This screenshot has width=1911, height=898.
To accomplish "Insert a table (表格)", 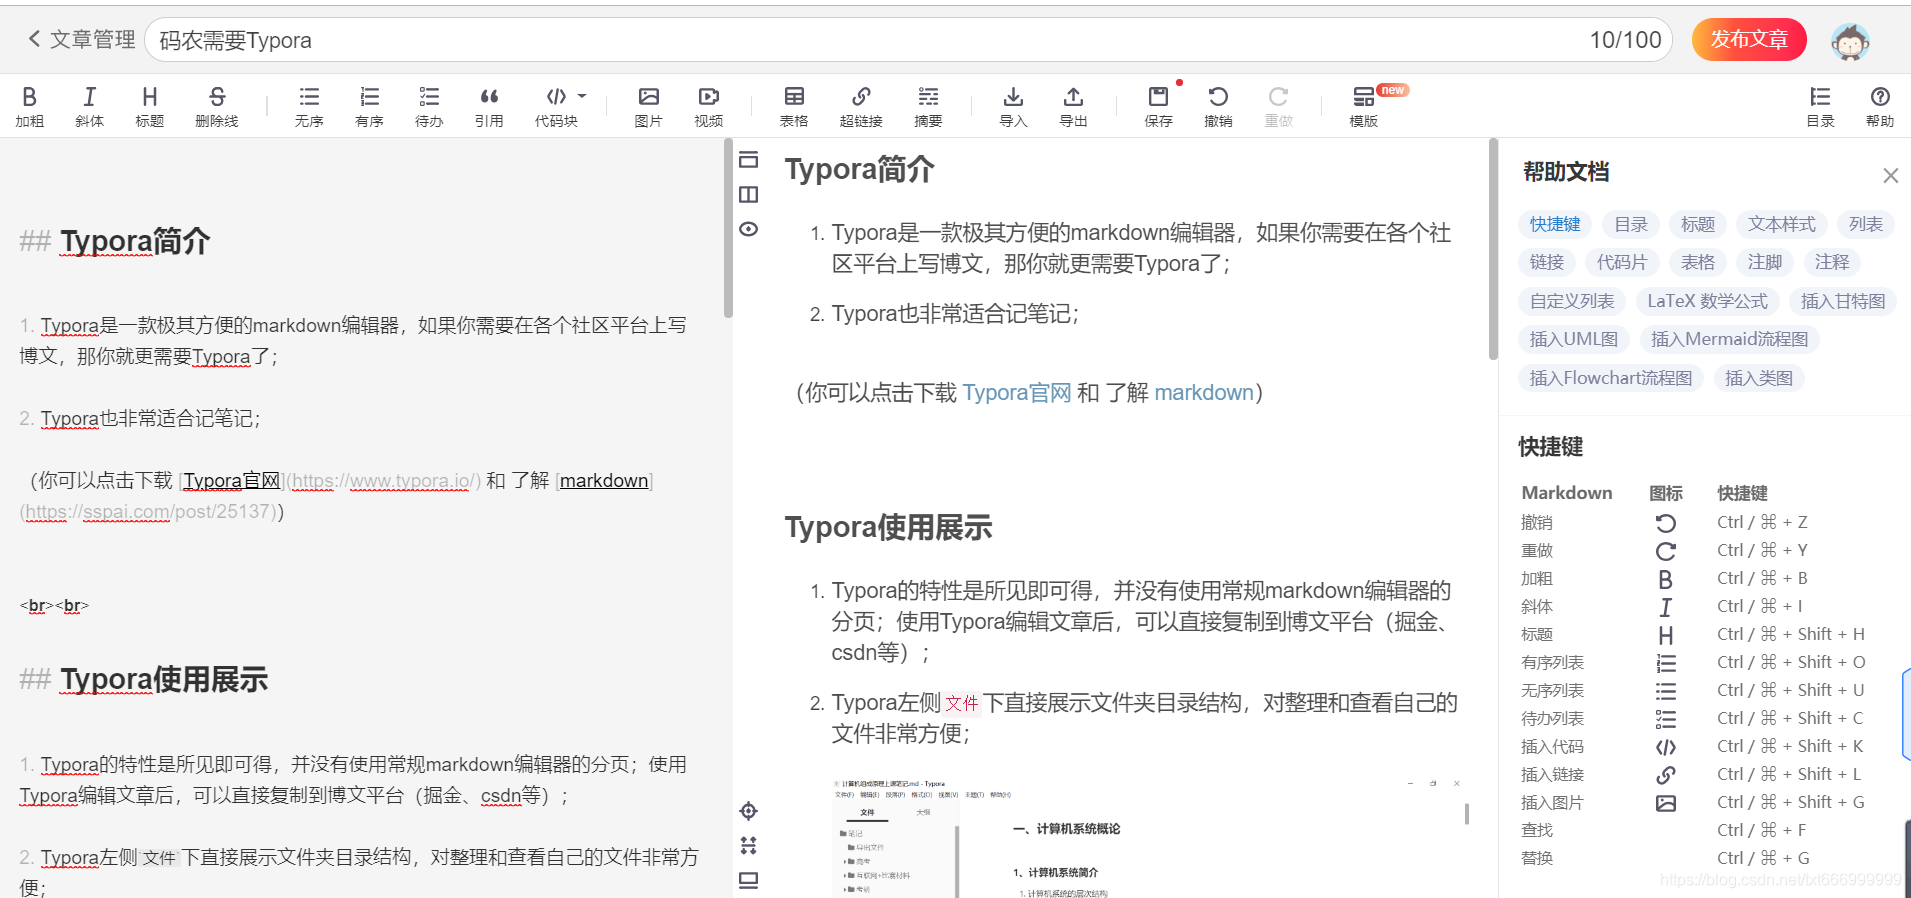I will (794, 106).
